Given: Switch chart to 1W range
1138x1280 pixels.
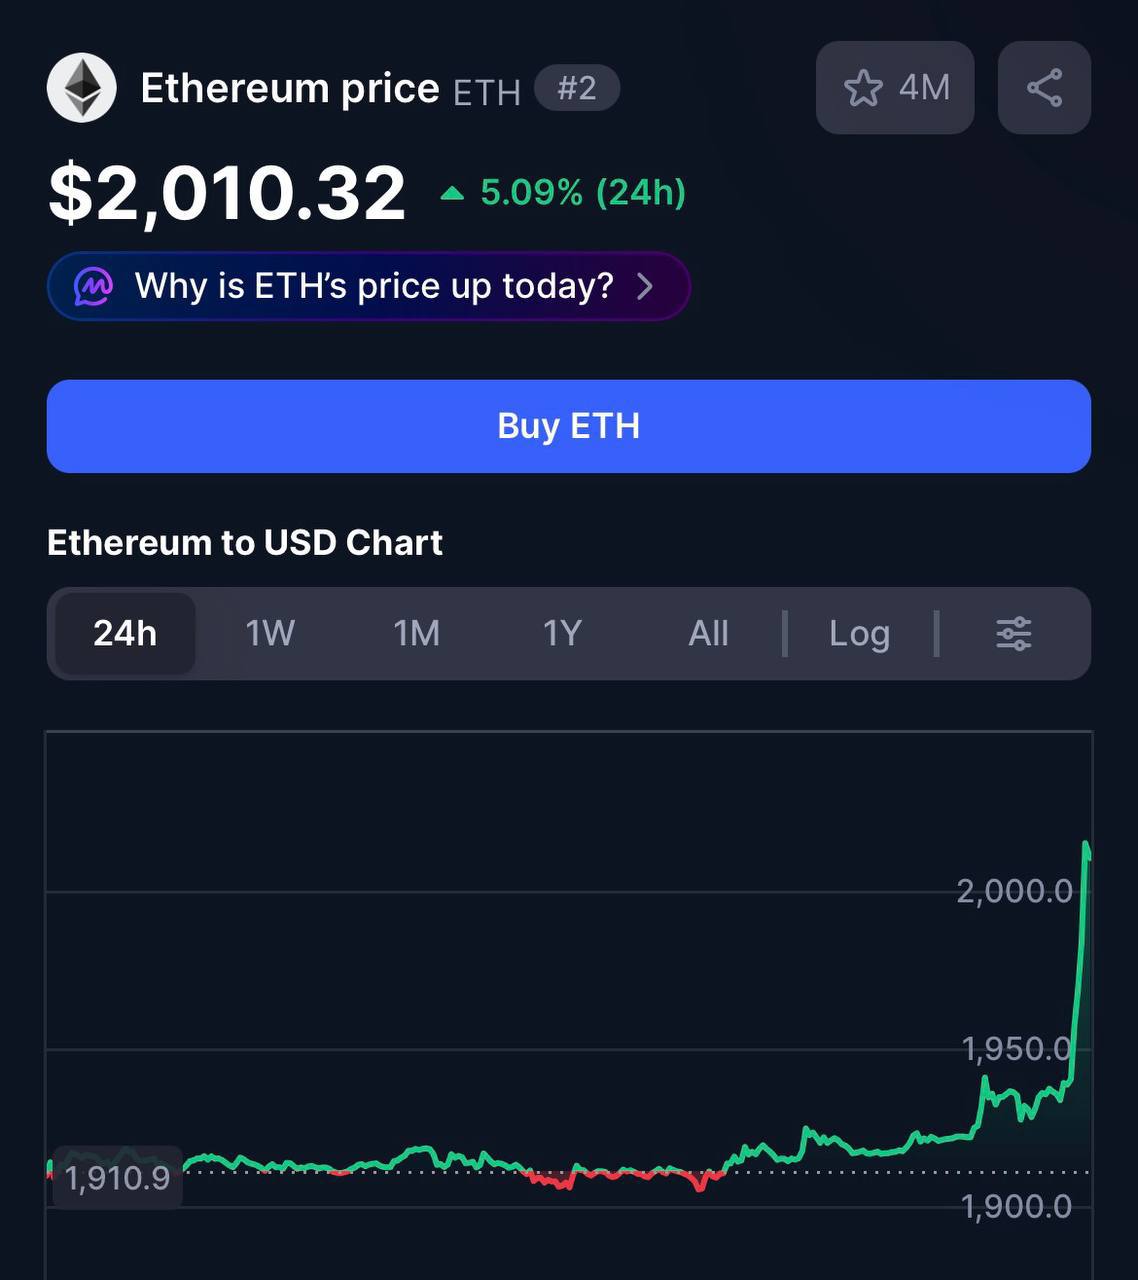Looking at the screenshot, I should 270,634.
